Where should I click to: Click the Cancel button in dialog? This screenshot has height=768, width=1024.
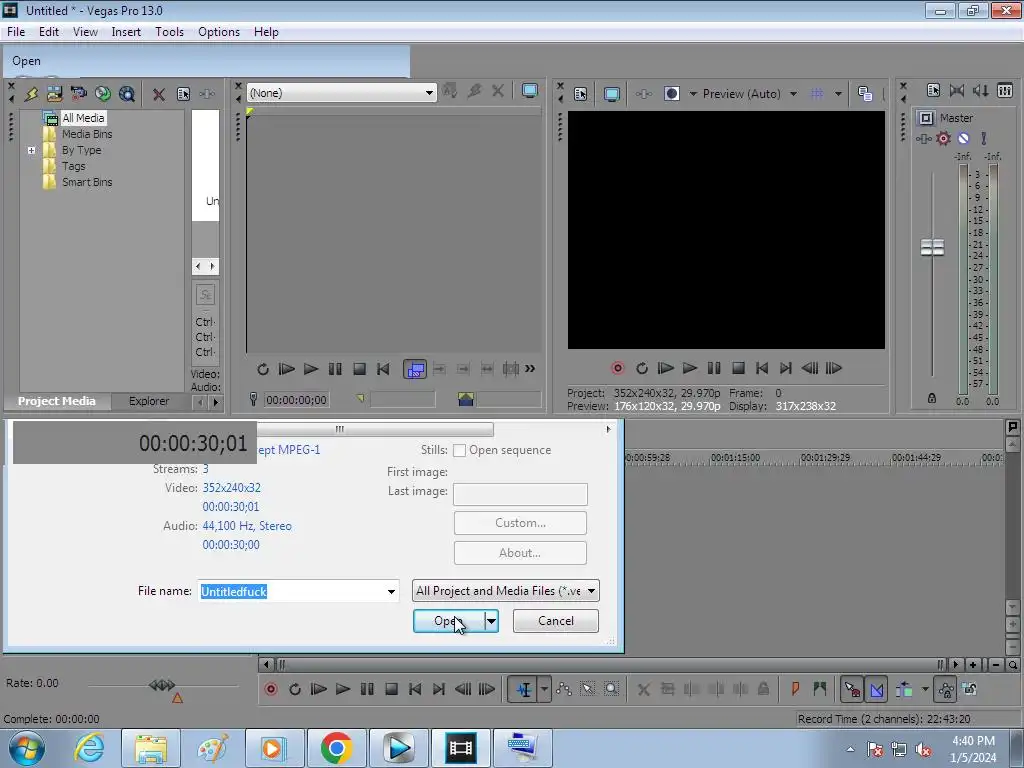(x=556, y=621)
